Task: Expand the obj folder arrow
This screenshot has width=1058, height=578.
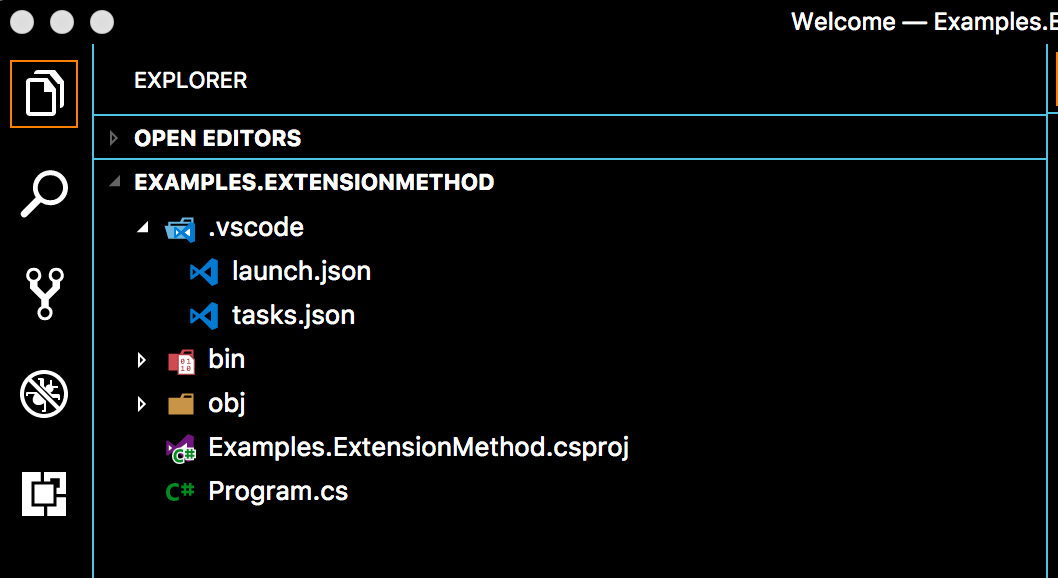Action: click(142, 404)
